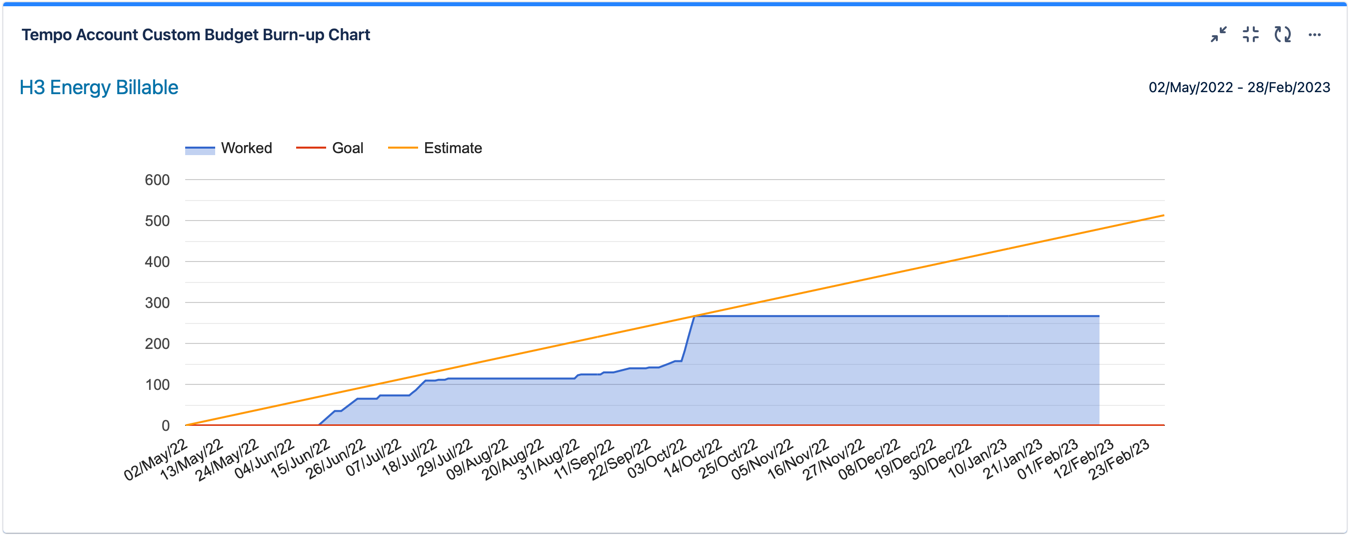Exit full-screen view using the corners icon
Image resolution: width=1350 pixels, height=536 pixels.
pos(1250,35)
